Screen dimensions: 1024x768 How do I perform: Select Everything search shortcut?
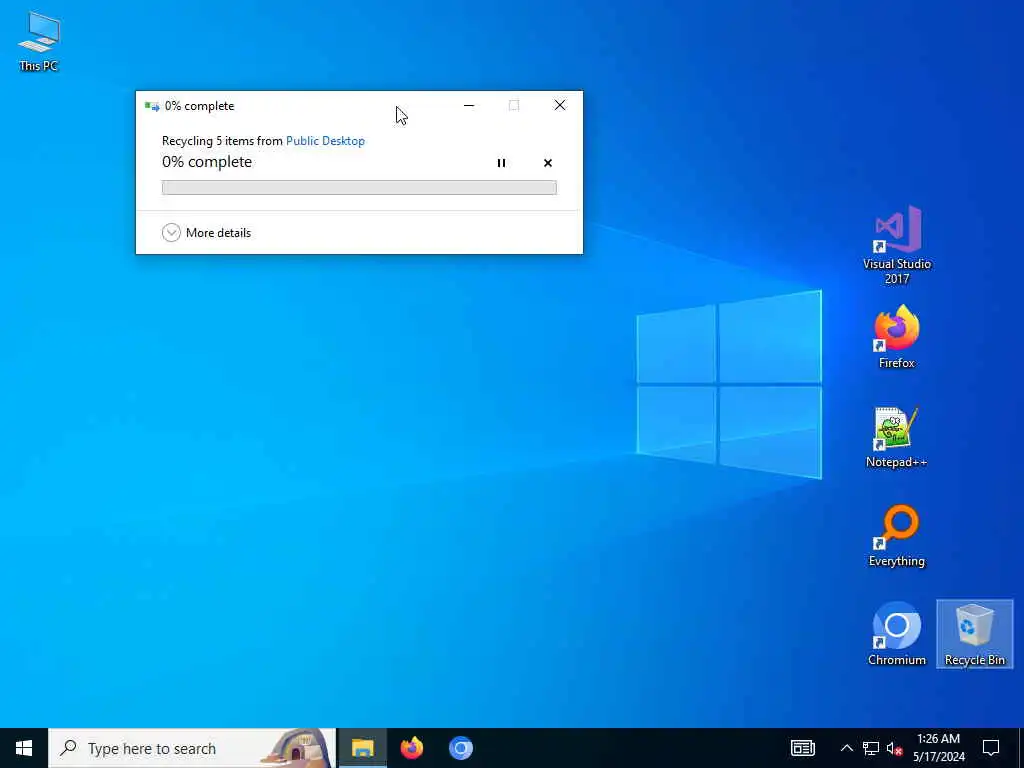(x=897, y=536)
